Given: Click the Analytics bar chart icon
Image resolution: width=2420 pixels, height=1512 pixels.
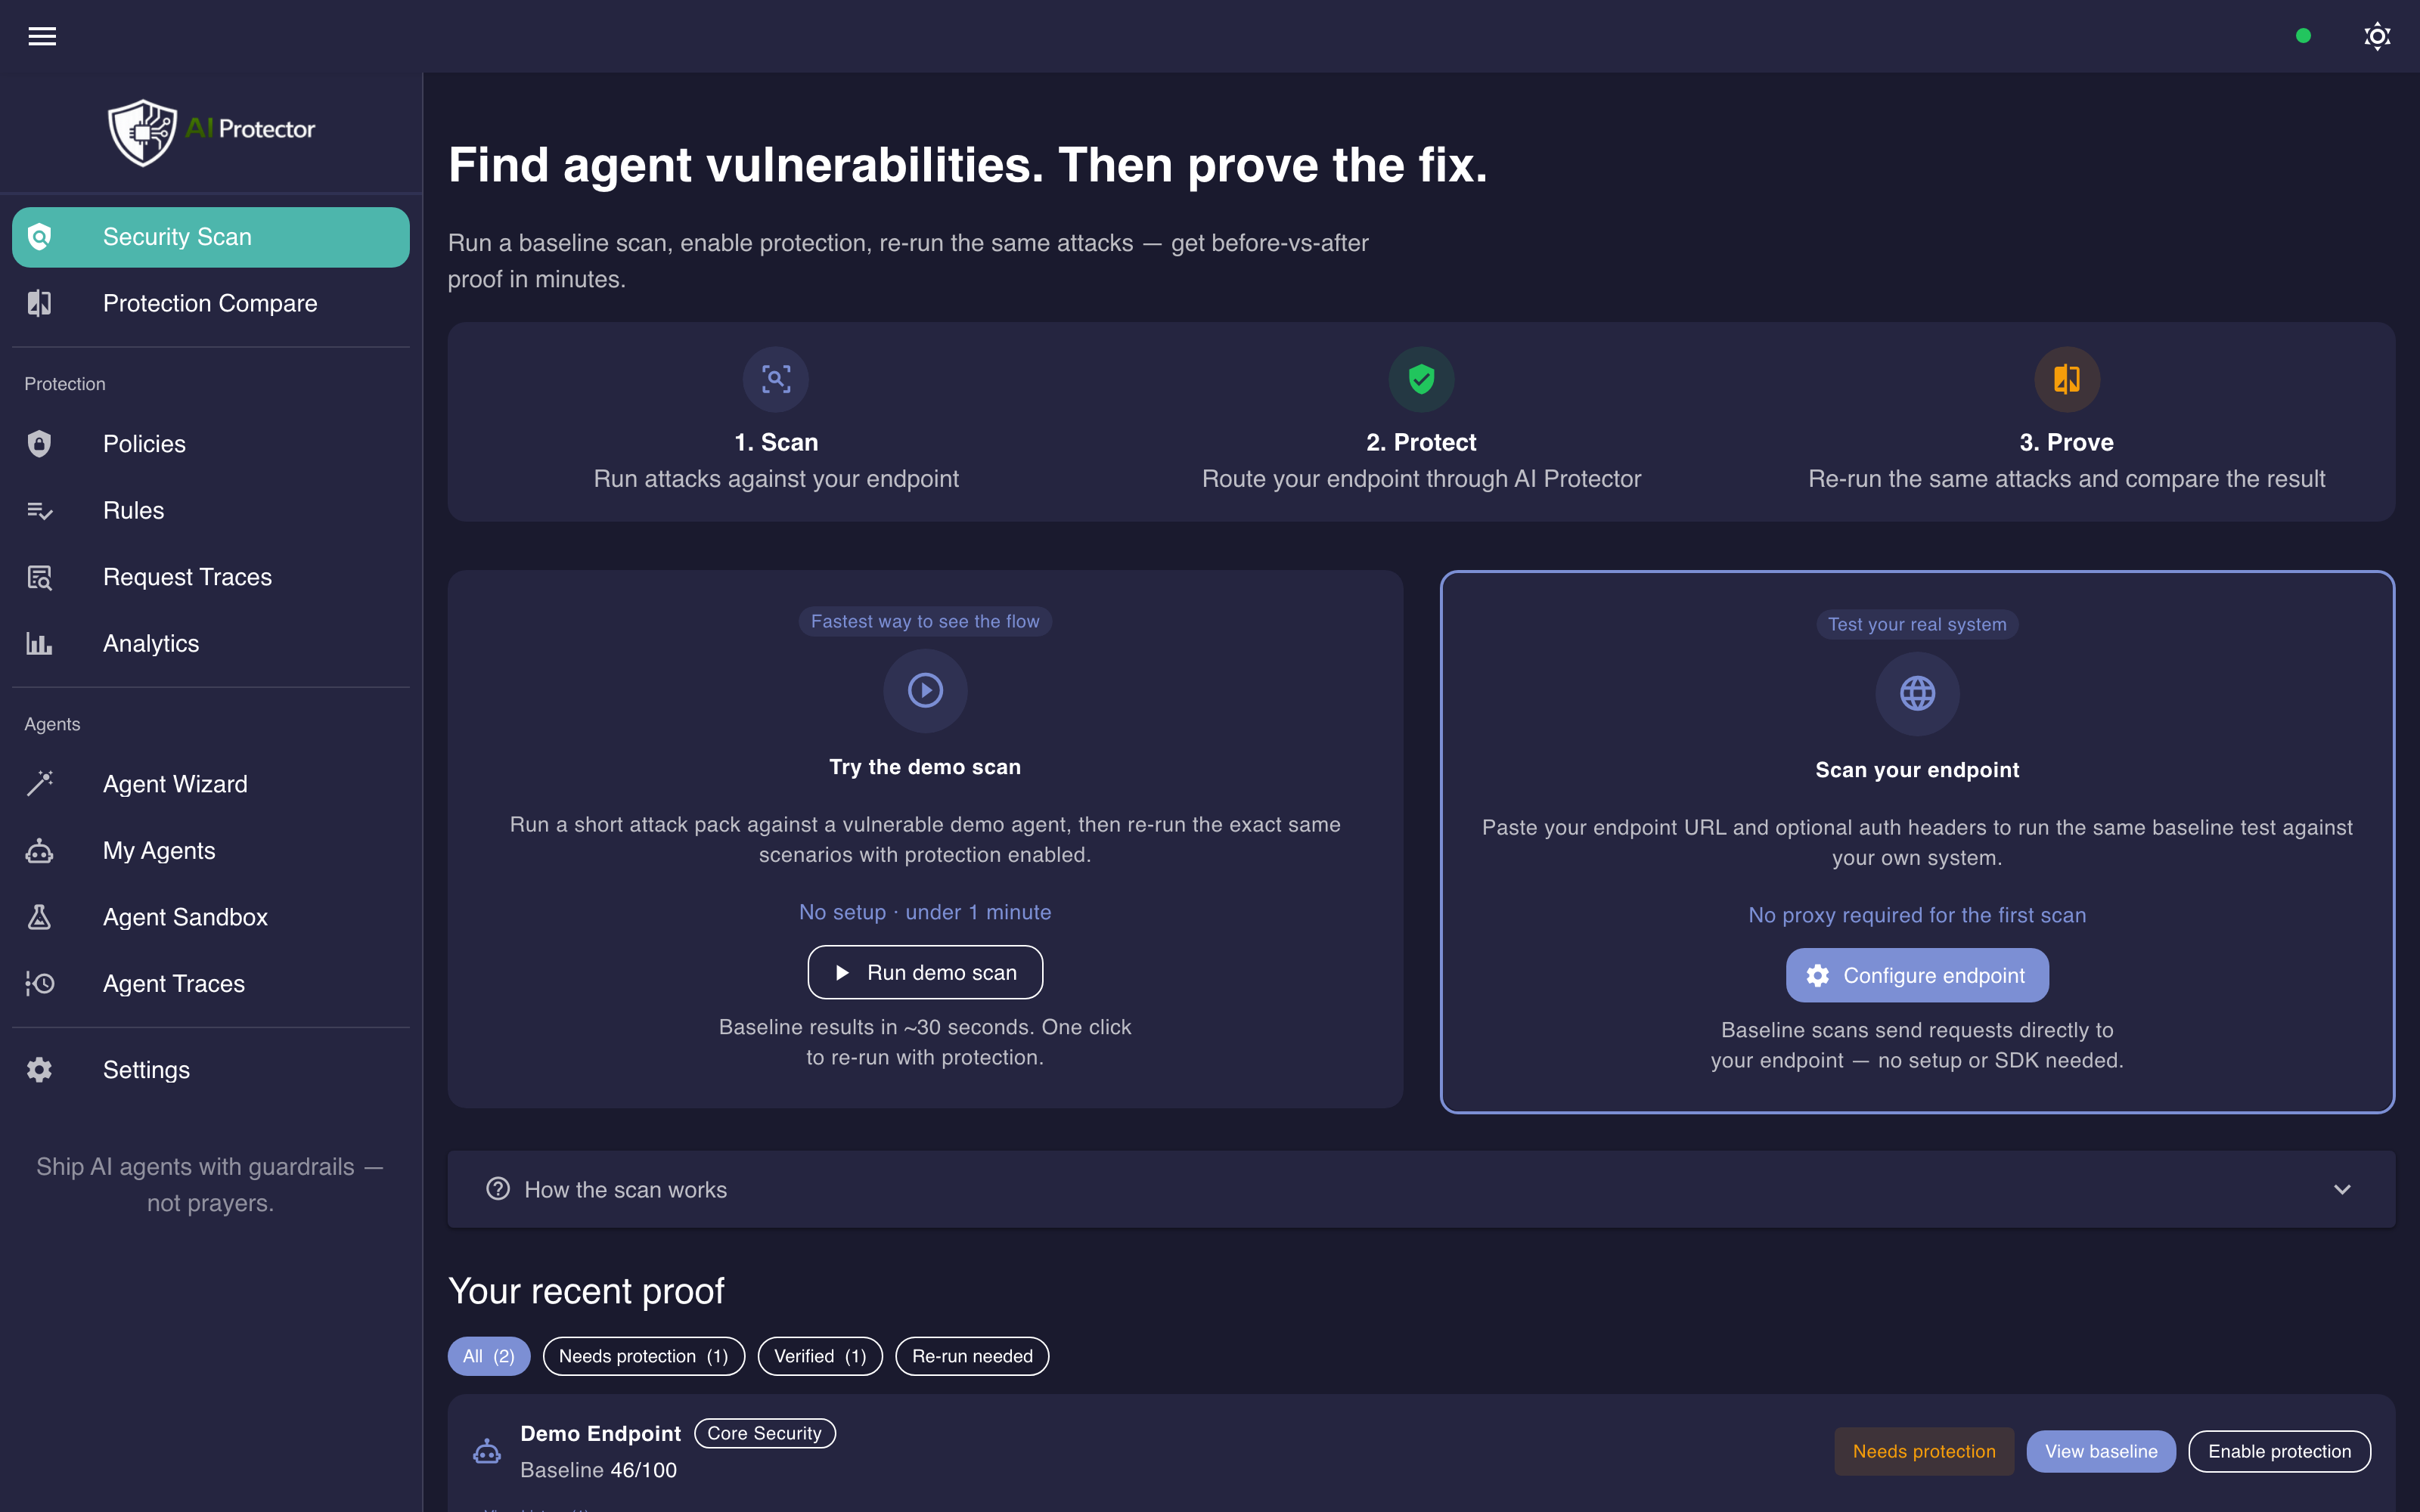Looking at the screenshot, I should tap(39, 643).
